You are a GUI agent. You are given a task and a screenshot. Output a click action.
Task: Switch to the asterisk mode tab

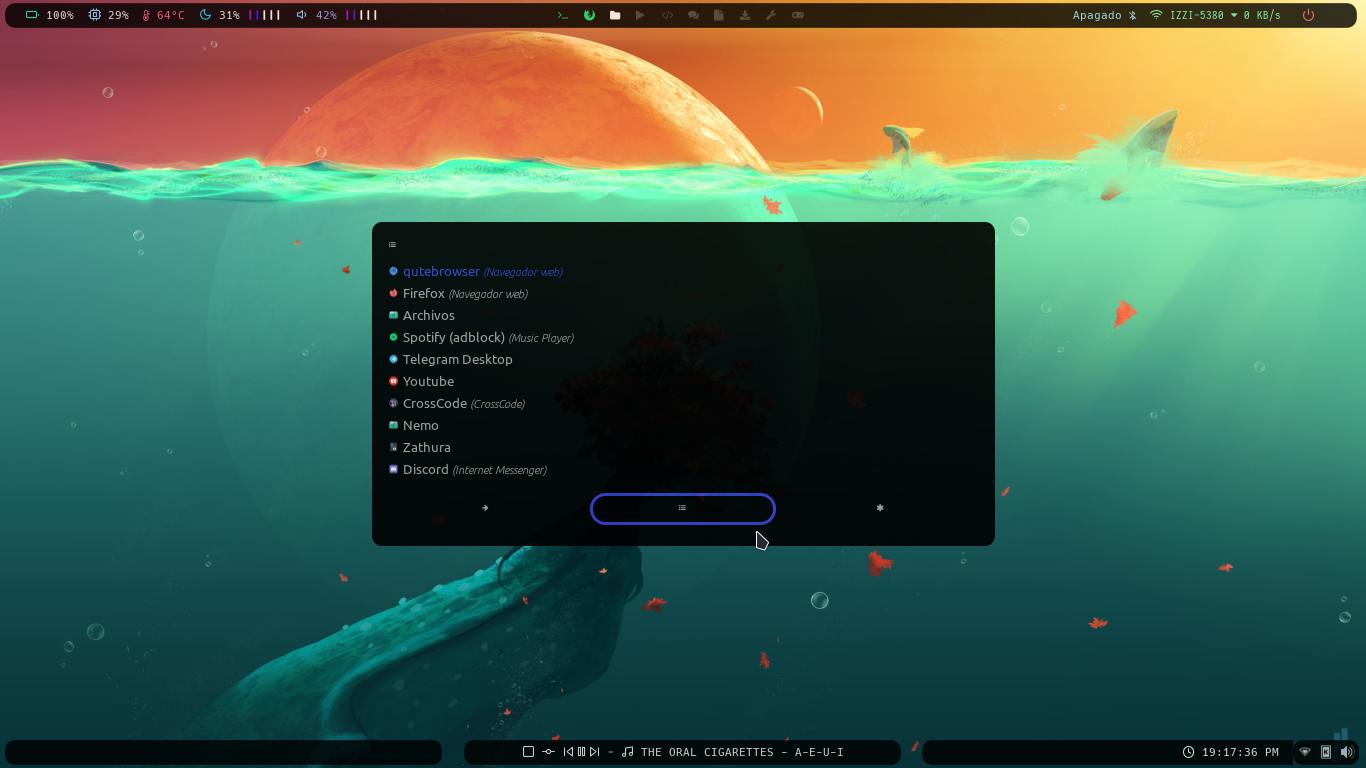coord(880,508)
